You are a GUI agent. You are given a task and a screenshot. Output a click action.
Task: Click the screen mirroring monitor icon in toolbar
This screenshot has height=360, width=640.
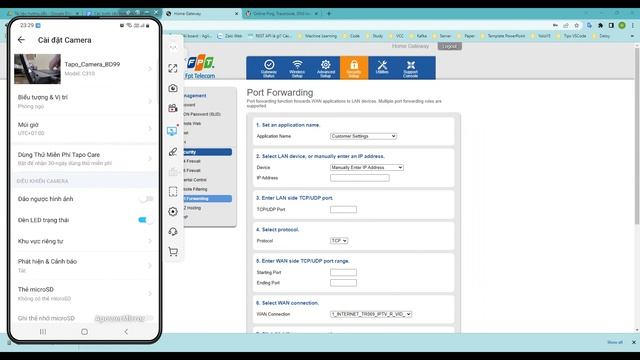click(172, 131)
